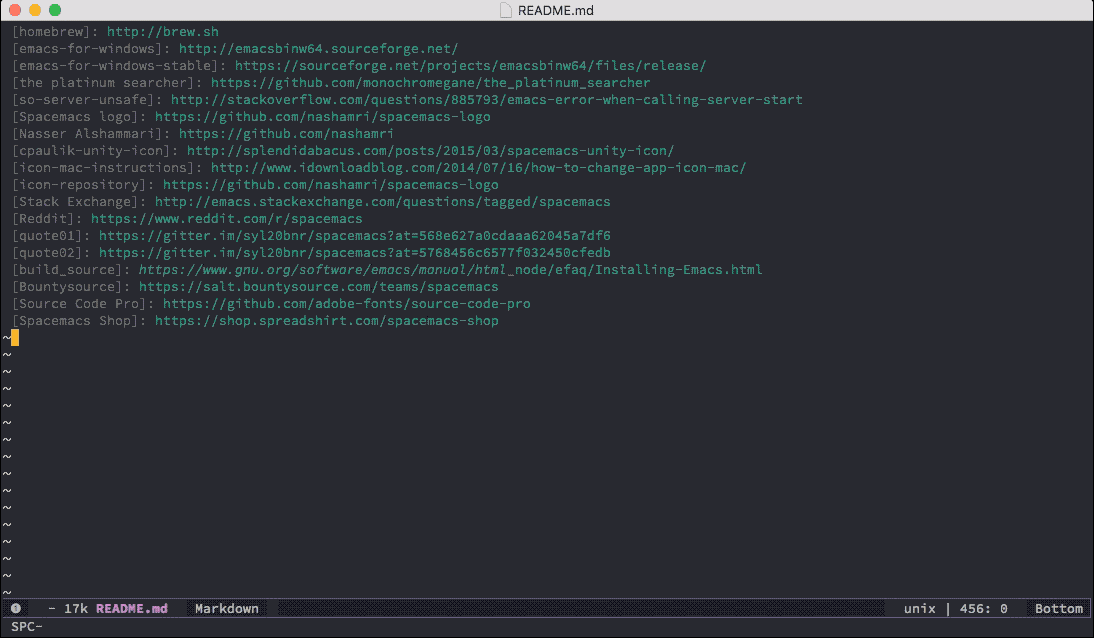The image size is (1094, 638).
Task: Open the homebrew brew.sh link
Action: point(162,31)
